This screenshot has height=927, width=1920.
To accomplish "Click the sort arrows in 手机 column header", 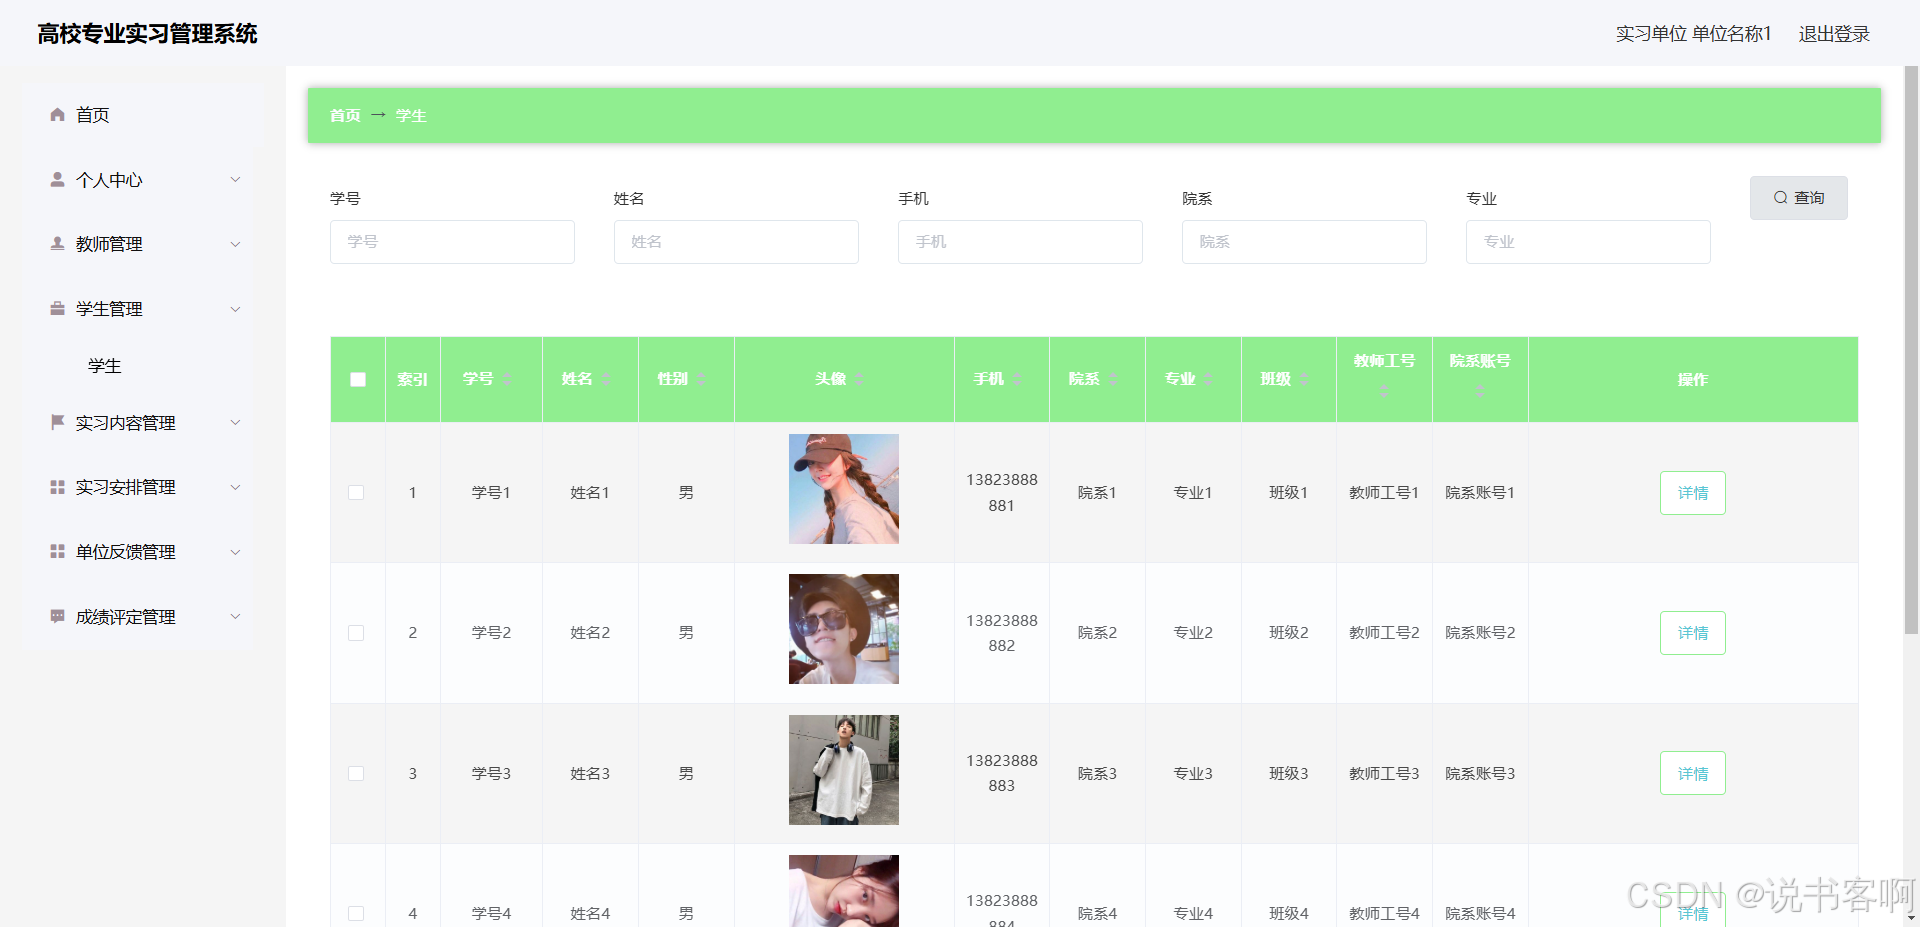I will pos(1017,379).
